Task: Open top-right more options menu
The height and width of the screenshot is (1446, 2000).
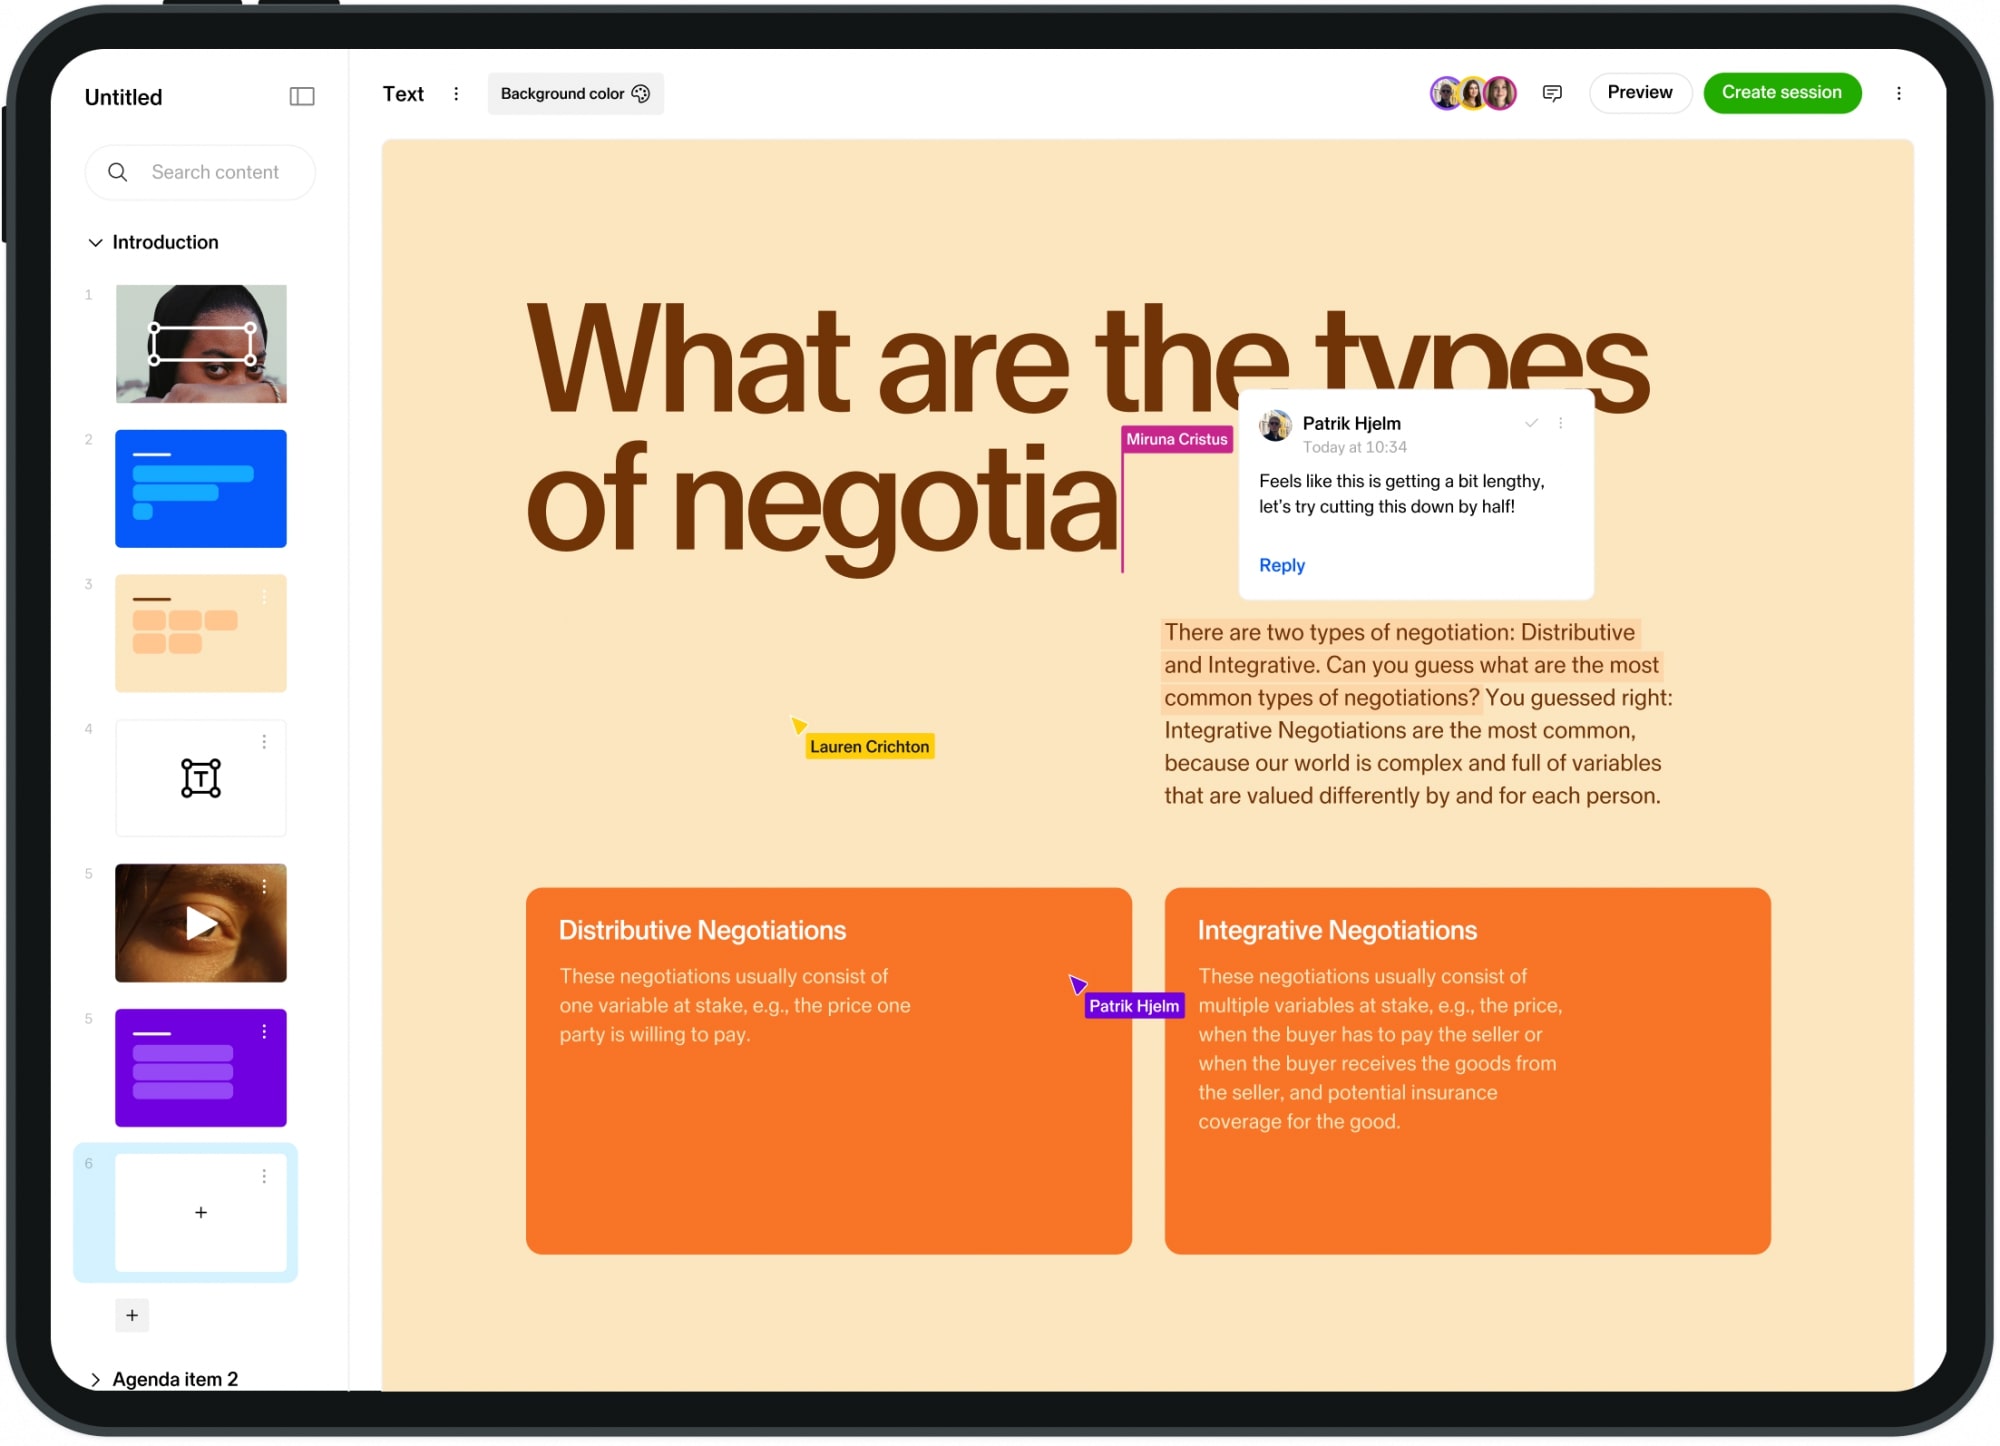Action: 1898,93
